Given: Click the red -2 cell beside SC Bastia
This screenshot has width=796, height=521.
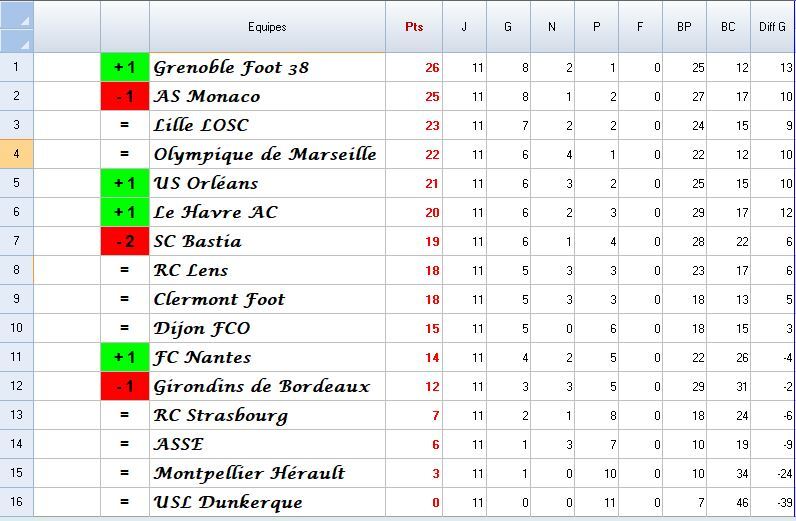Looking at the screenshot, I should [125, 242].
